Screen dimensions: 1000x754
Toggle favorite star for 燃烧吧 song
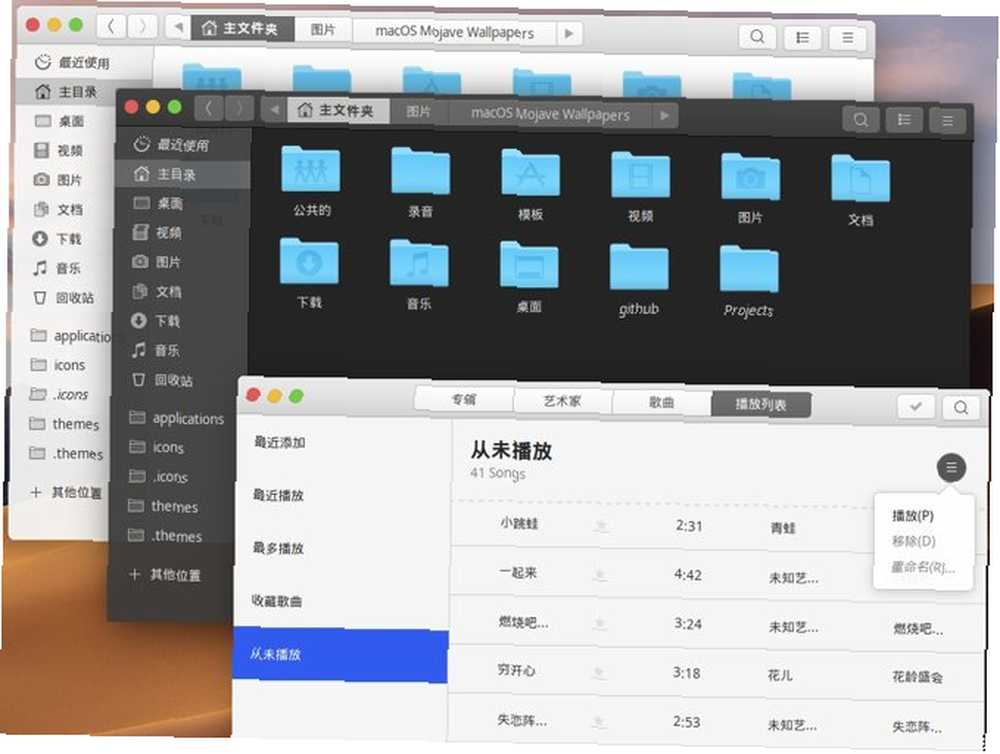599,624
